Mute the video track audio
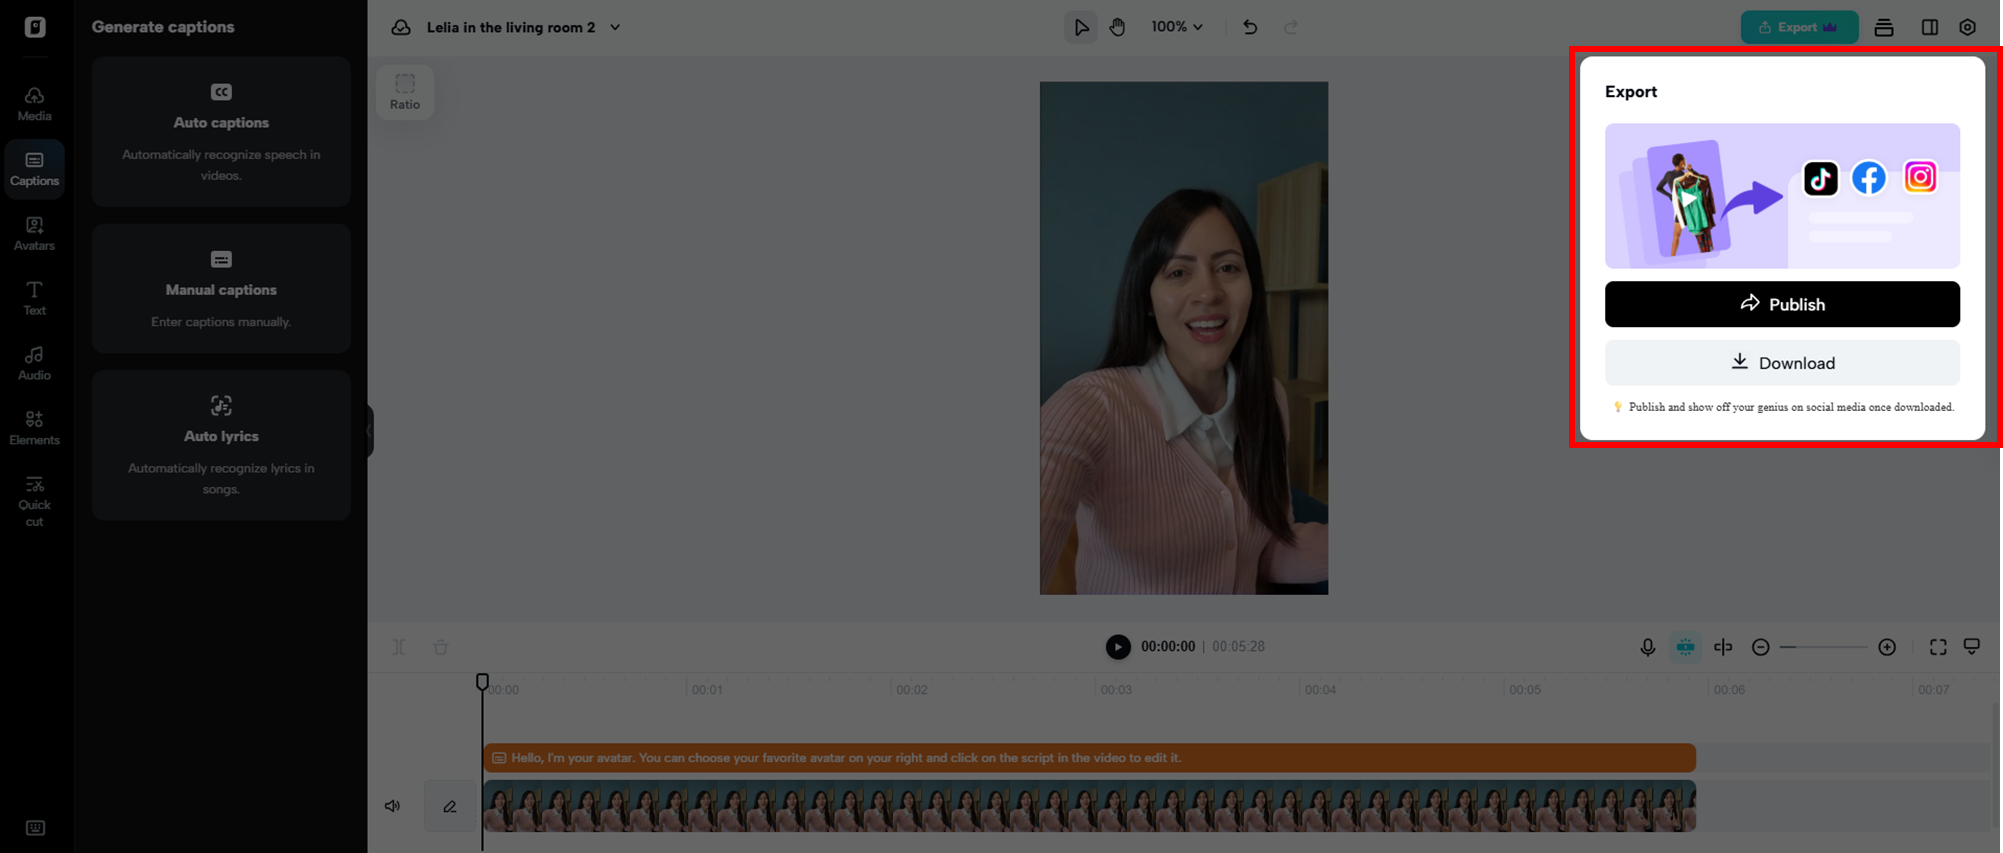 coord(393,806)
